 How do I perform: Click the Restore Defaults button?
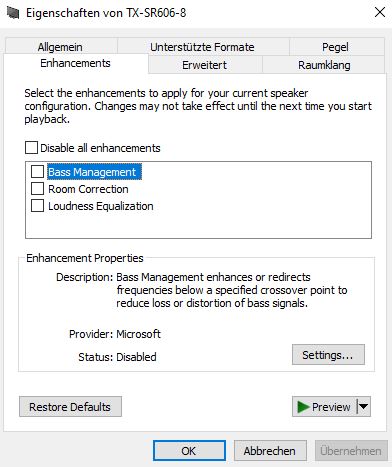[x=70, y=407]
